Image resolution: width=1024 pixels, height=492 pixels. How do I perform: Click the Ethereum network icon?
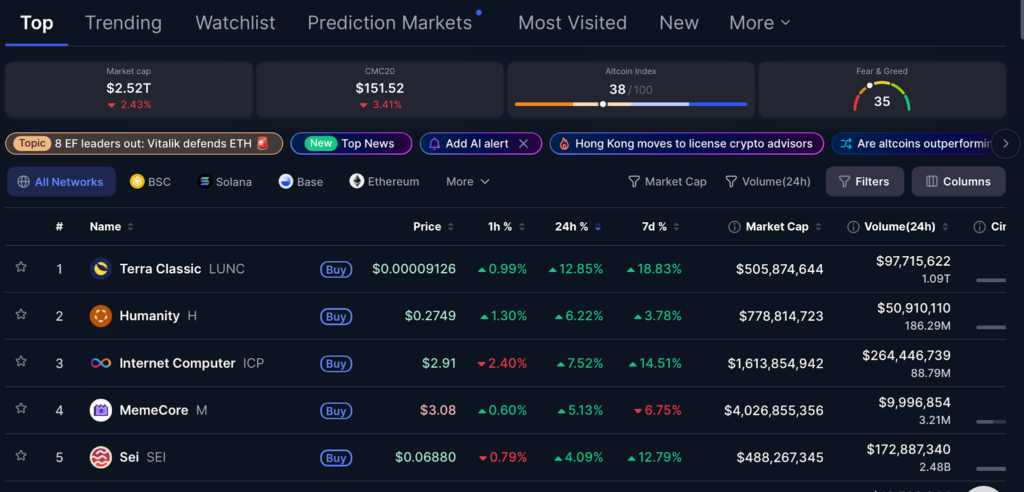357,181
